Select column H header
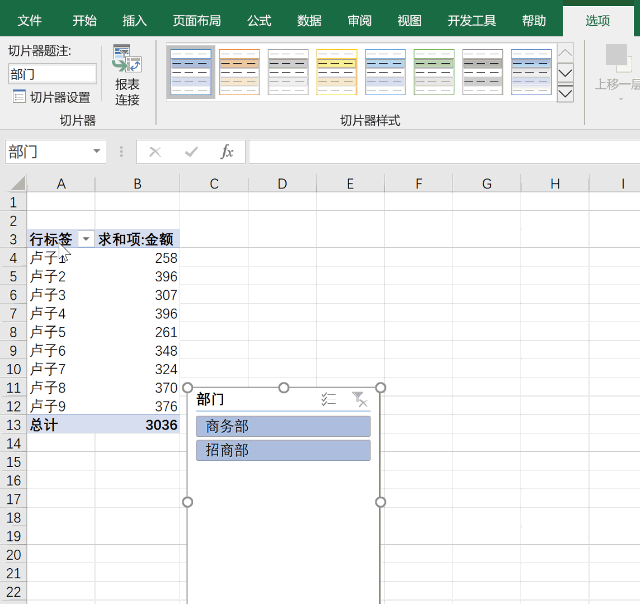Image resolution: width=640 pixels, height=604 pixels. pyautogui.click(x=555, y=184)
